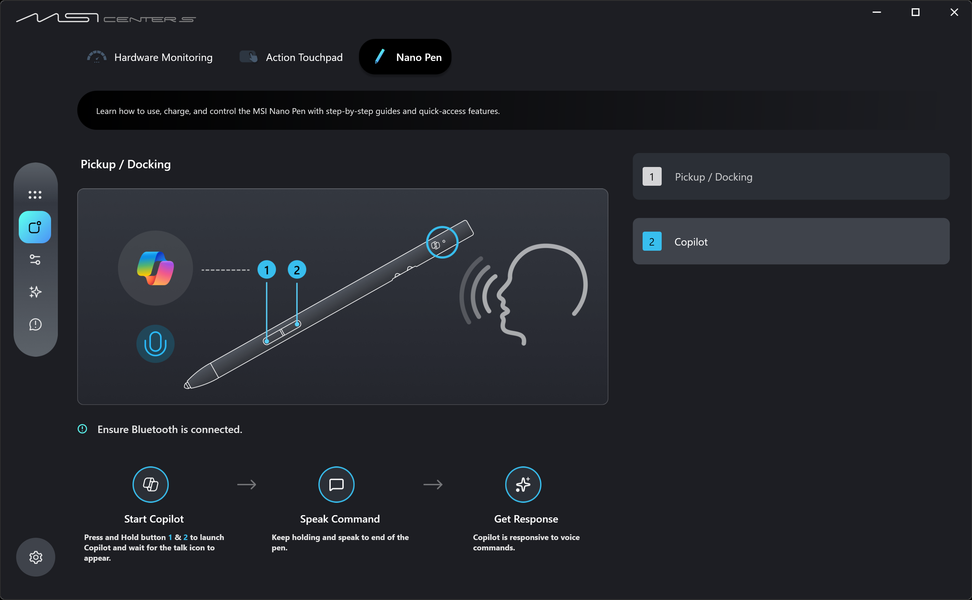Viewport: 972px width, 600px height.
Task: Click the pen diagram callout marker 1
Action: (267, 270)
